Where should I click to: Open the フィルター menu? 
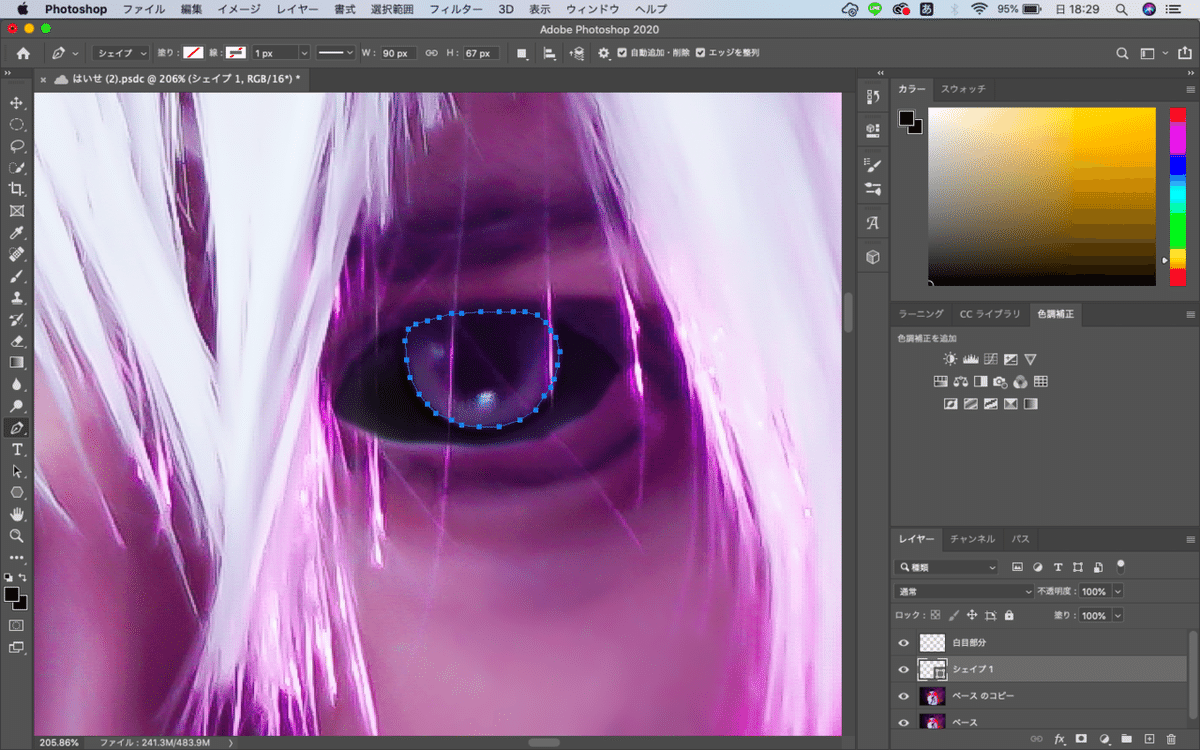455,9
